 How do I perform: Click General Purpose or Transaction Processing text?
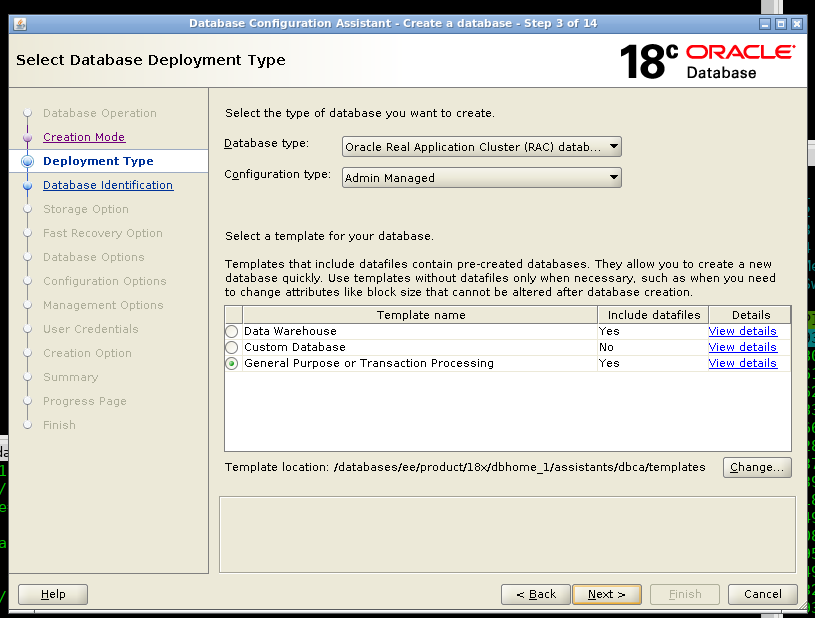pos(369,363)
